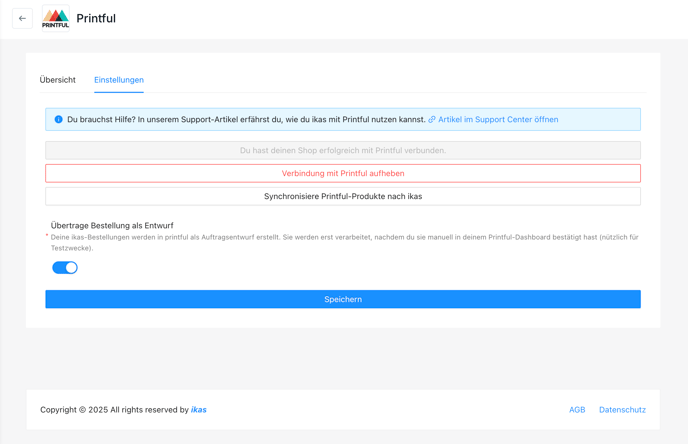This screenshot has height=444, width=688.
Task: Go back using the left arrow button
Action: (x=22, y=18)
